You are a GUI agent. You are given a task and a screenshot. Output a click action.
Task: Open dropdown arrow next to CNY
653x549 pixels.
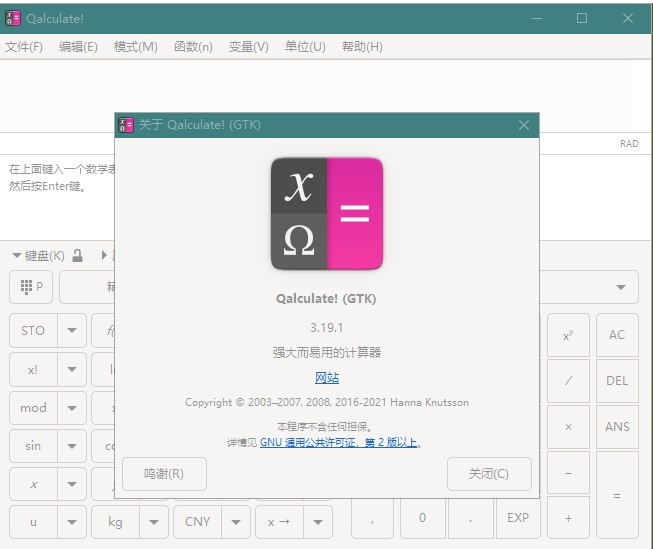click(x=235, y=521)
